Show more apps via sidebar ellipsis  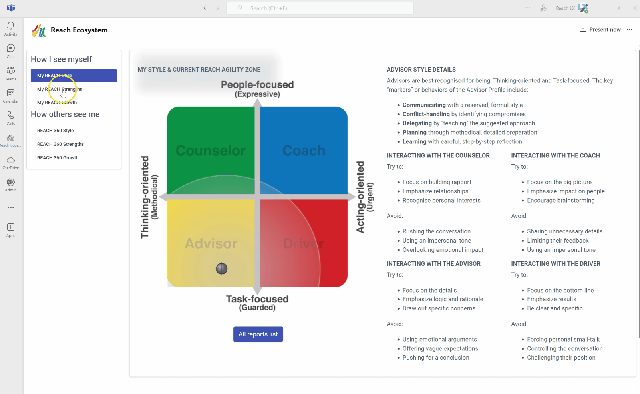(11, 207)
